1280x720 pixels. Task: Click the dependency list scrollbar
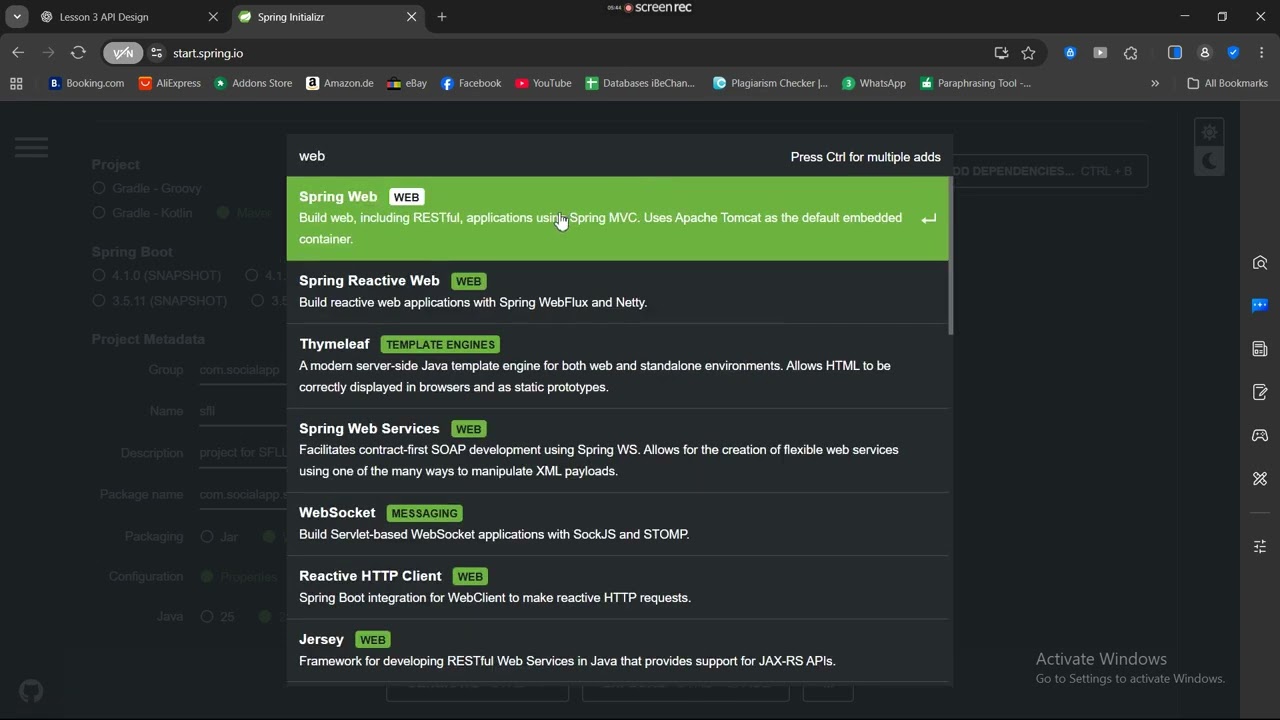(950, 256)
